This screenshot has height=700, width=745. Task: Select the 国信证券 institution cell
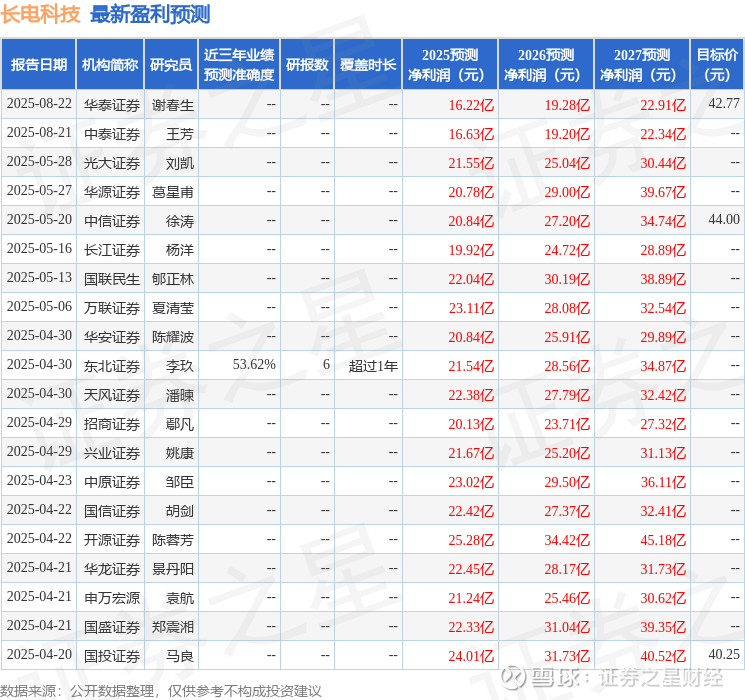click(x=112, y=511)
